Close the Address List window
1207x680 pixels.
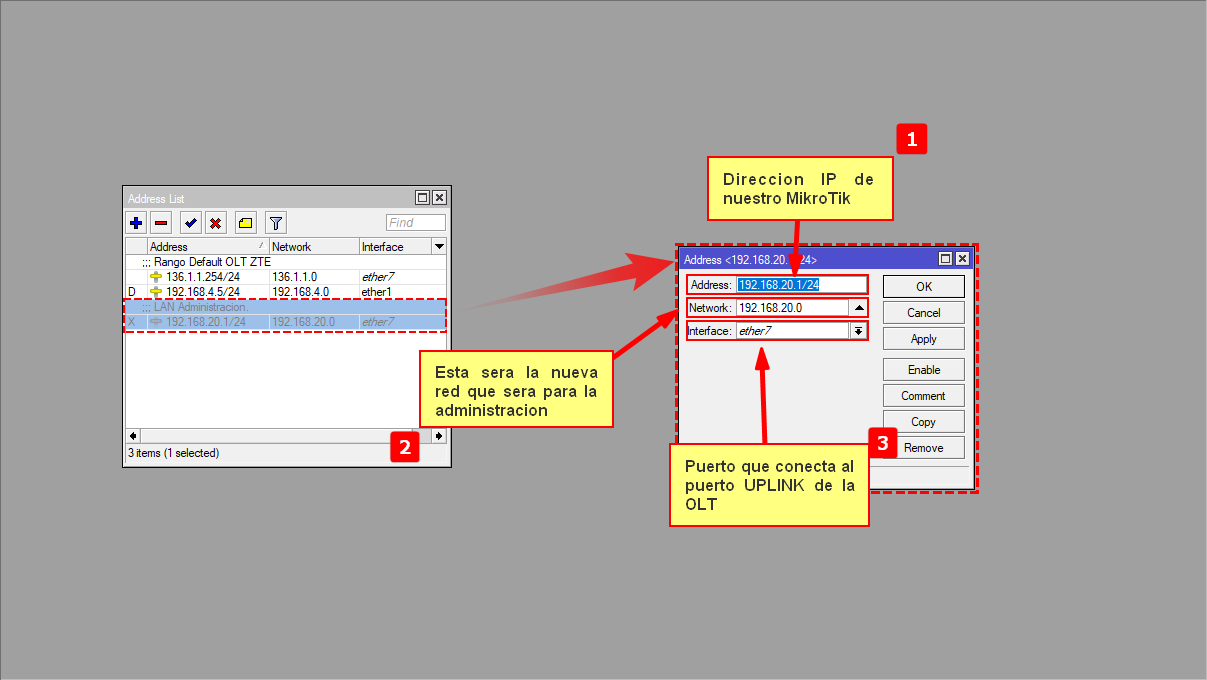pyautogui.click(x=439, y=198)
